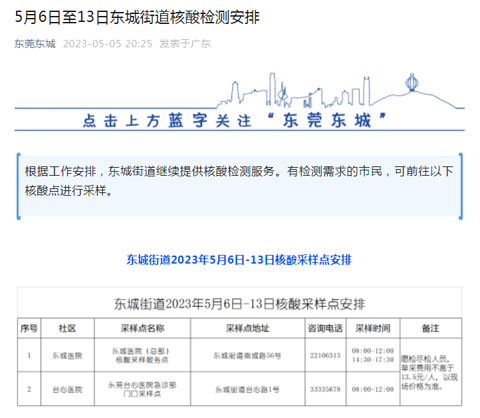Click the 社区 column header
The width and height of the screenshot is (480, 418).
tap(67, 328)
